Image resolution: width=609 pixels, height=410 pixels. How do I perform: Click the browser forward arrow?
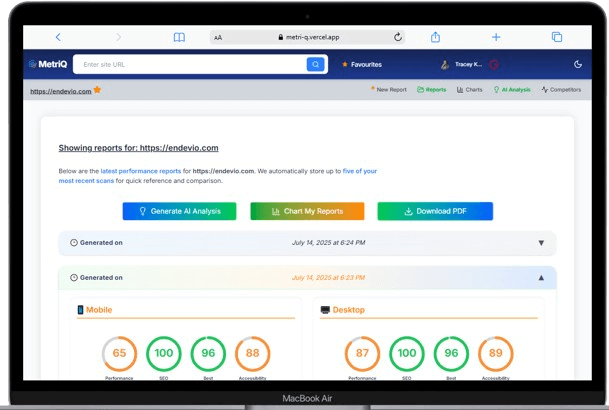click(118, 37)
